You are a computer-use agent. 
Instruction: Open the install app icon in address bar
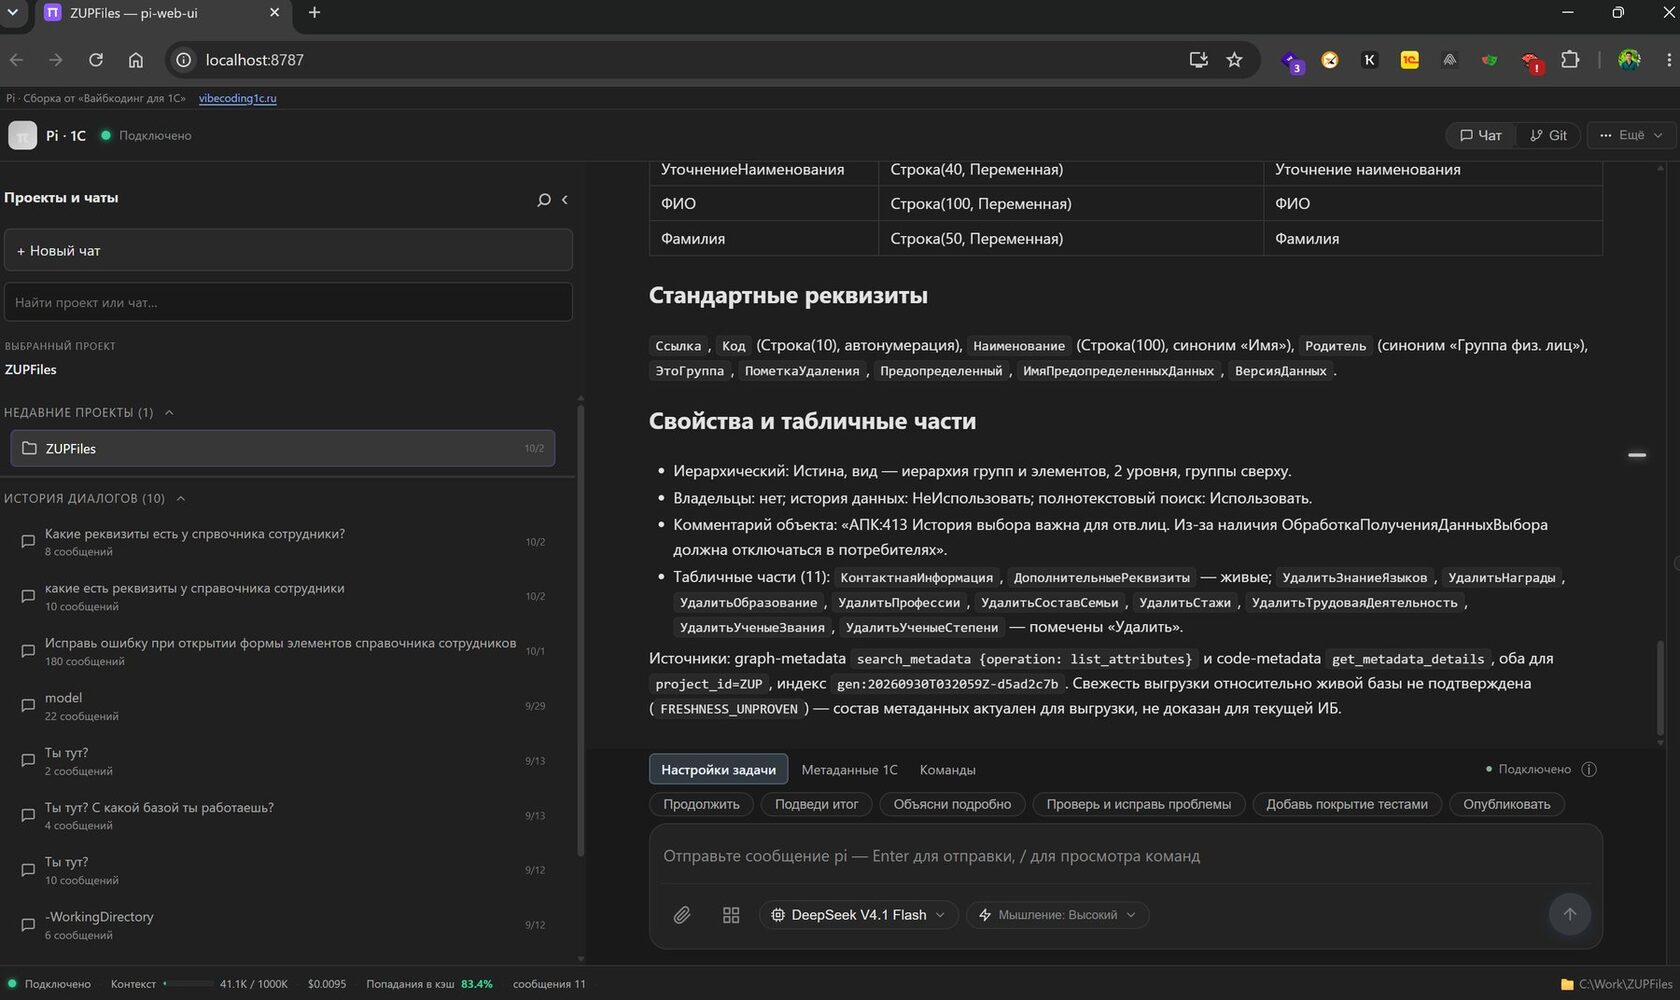(x=1198, y=60)
